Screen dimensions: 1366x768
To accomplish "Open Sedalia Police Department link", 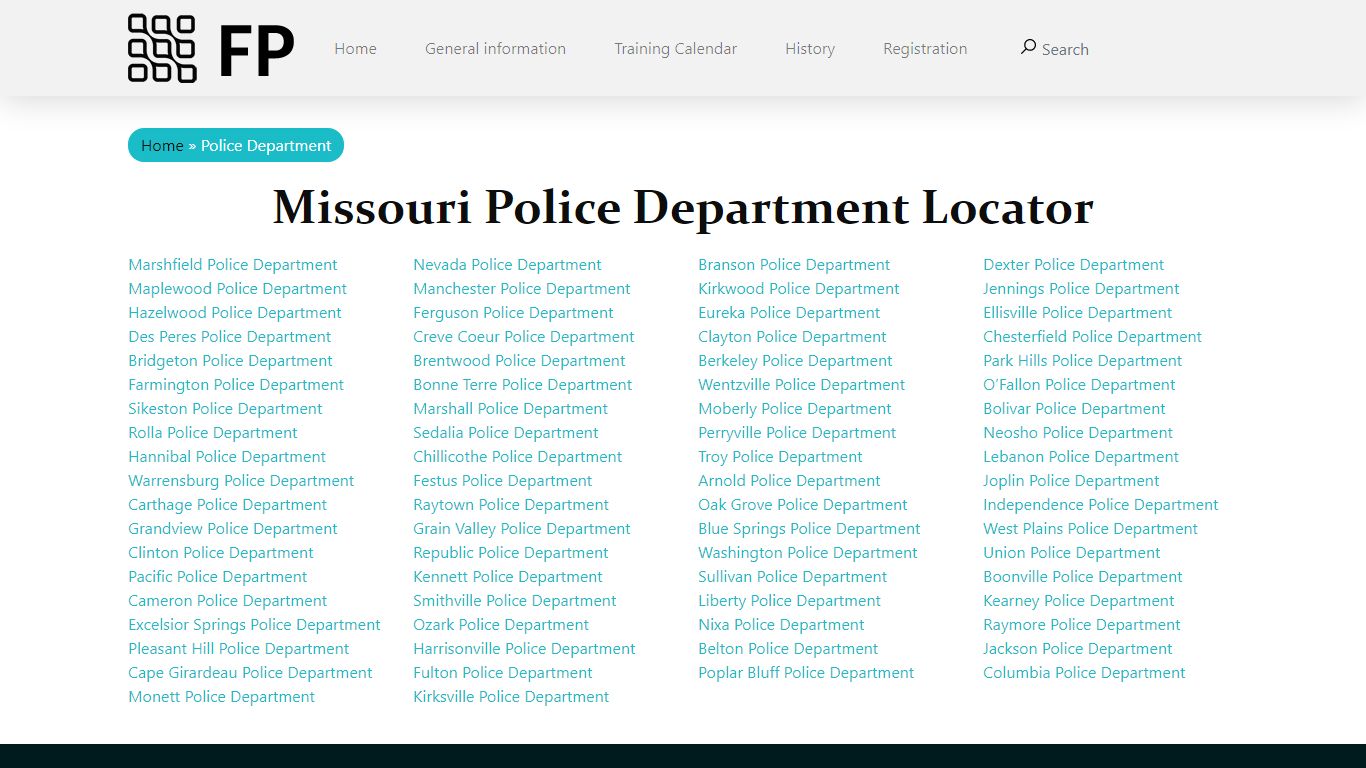I will click(506, 433).
